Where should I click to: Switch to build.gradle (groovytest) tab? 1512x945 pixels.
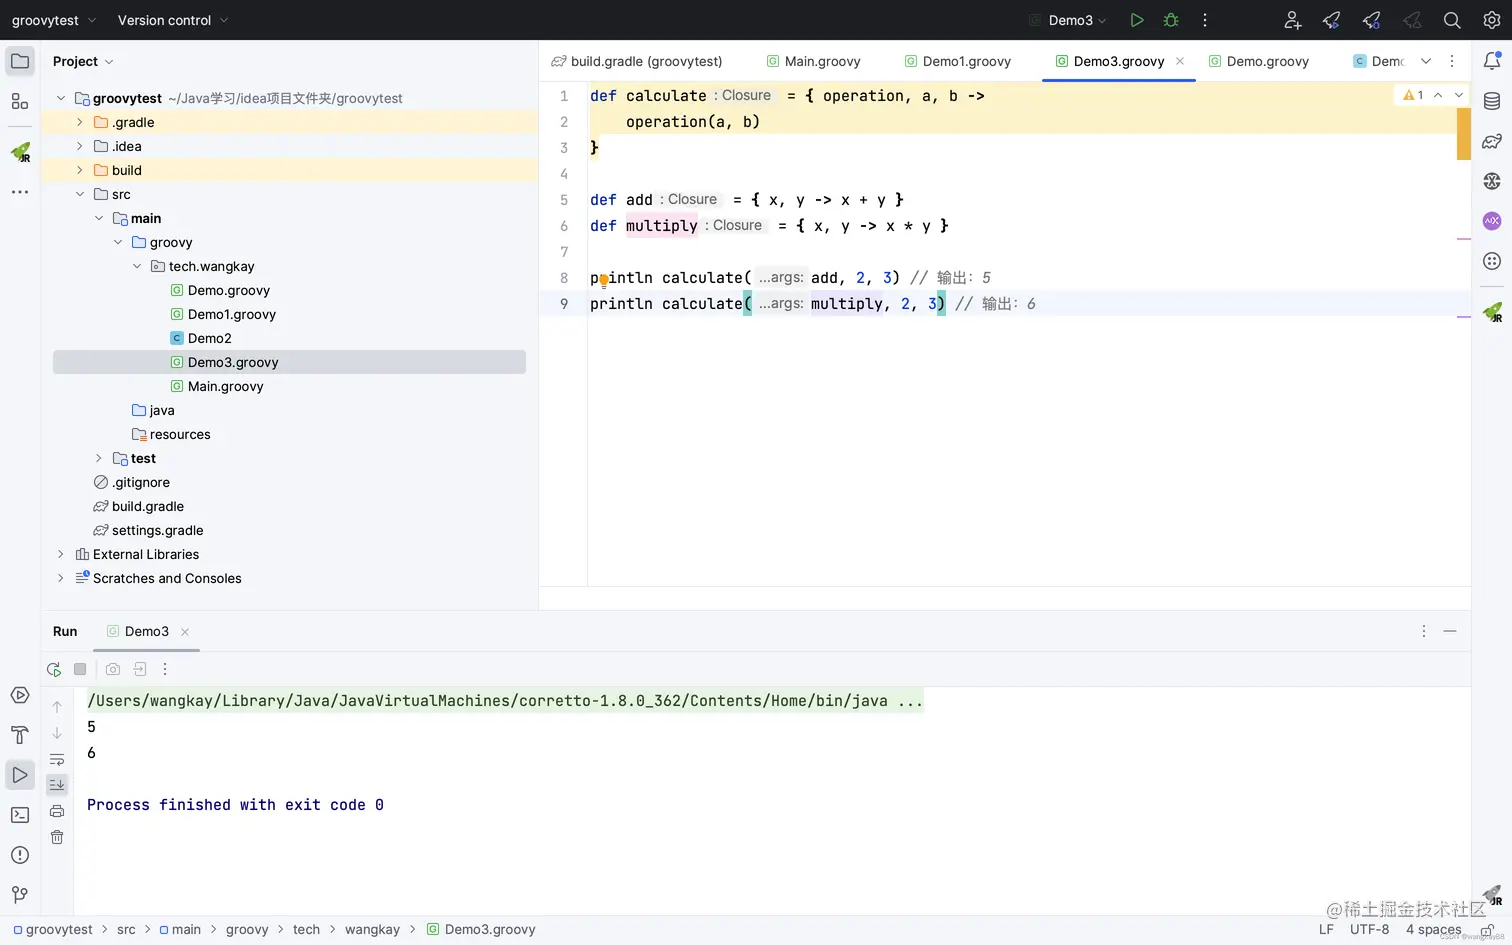(x=636, y=61)
